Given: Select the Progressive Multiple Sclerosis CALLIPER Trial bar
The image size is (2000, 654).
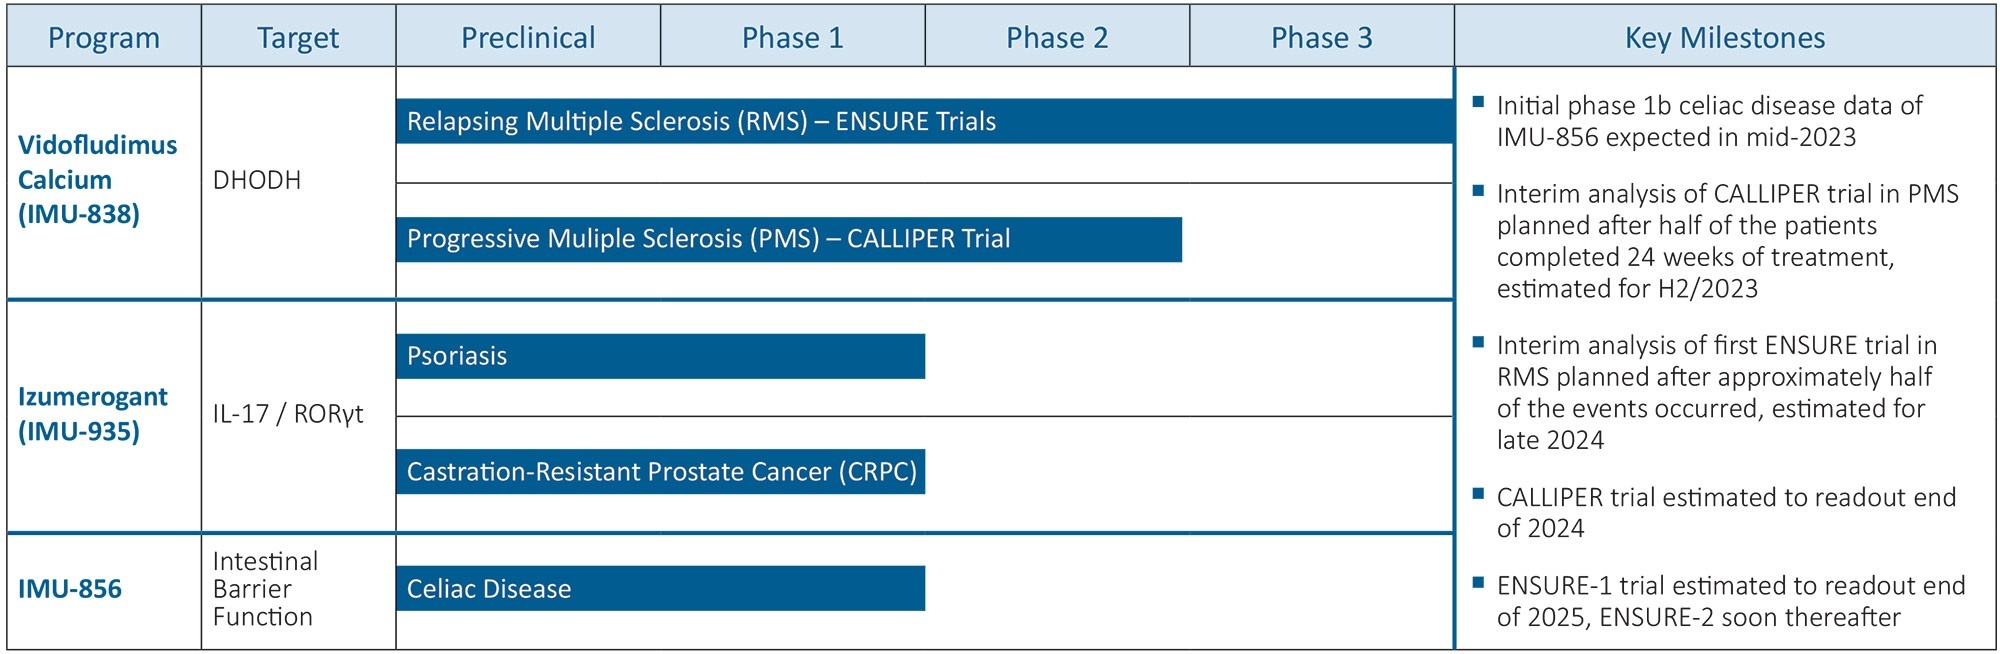Looking at the screenshot, I should pos(788,239).
